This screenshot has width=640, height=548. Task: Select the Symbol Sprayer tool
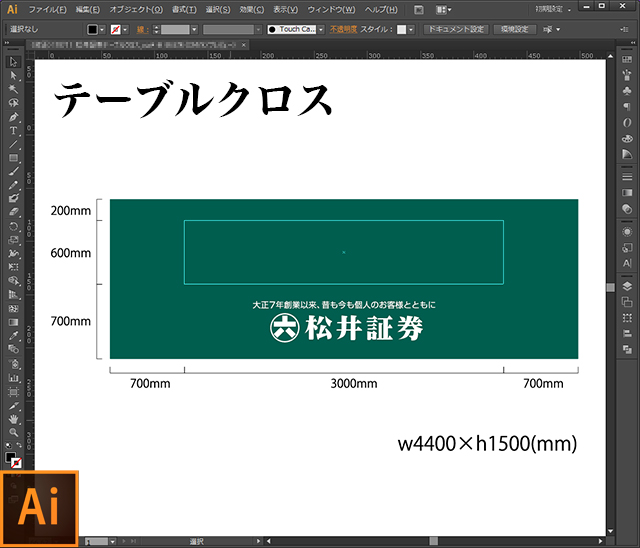(x=13, y=364)
